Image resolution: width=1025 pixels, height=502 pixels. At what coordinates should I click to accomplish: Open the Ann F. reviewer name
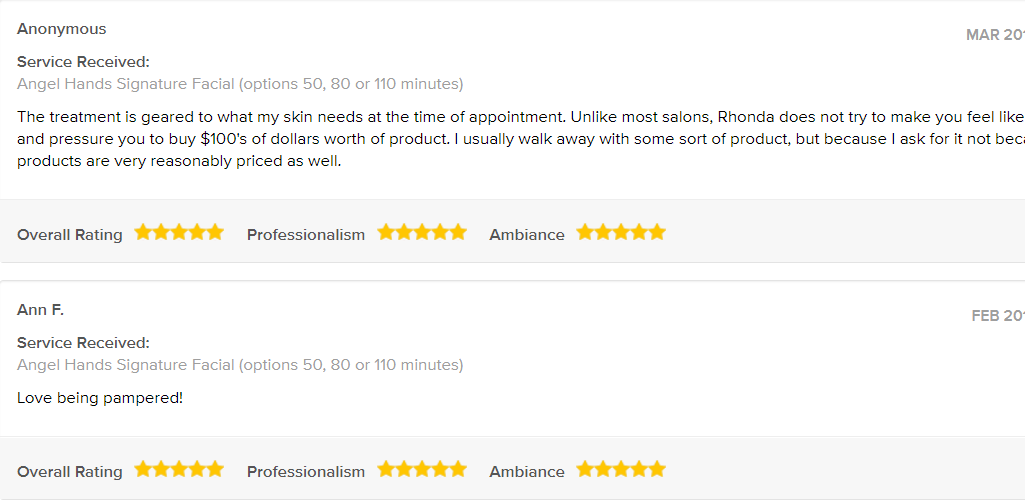[41, 310]
